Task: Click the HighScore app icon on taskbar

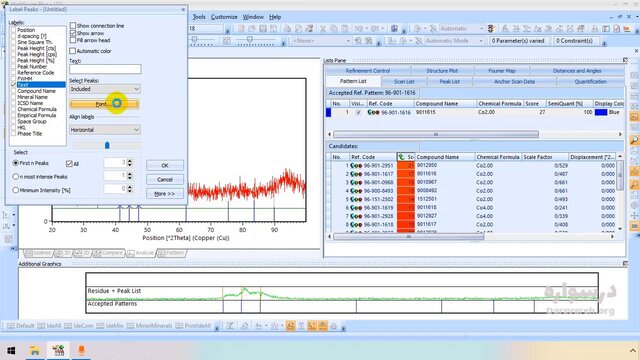Action: pos(58,350)
